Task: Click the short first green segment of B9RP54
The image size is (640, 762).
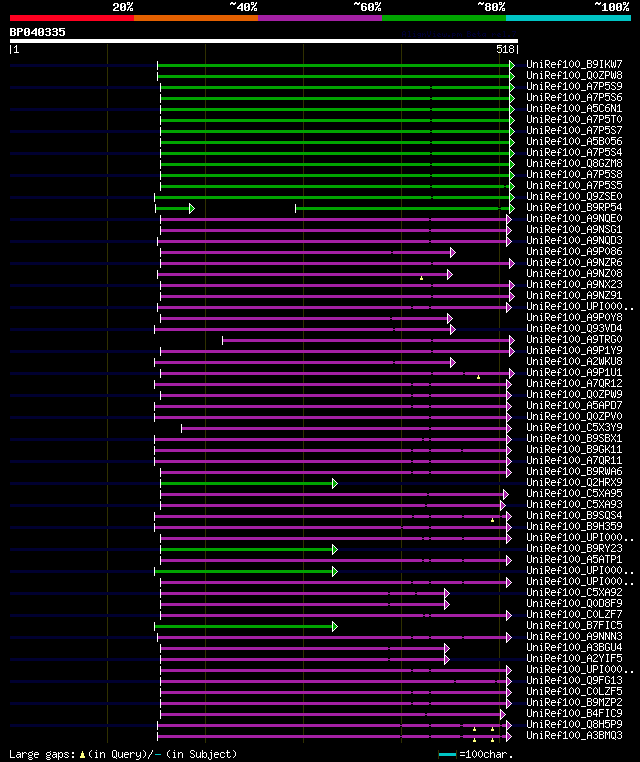Action: (x=175, y=208)
